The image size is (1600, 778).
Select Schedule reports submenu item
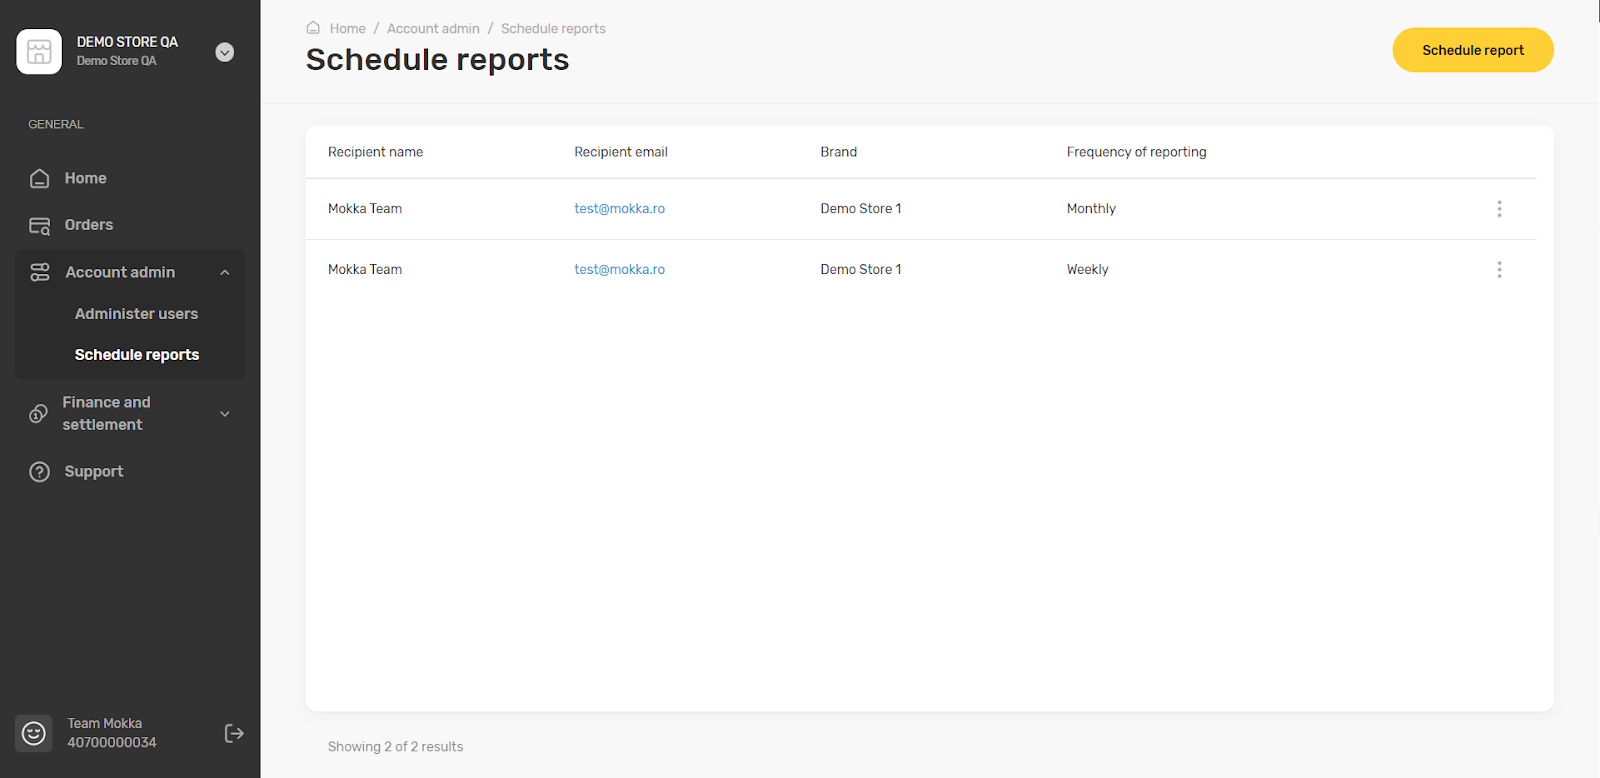tap(137, 355)
